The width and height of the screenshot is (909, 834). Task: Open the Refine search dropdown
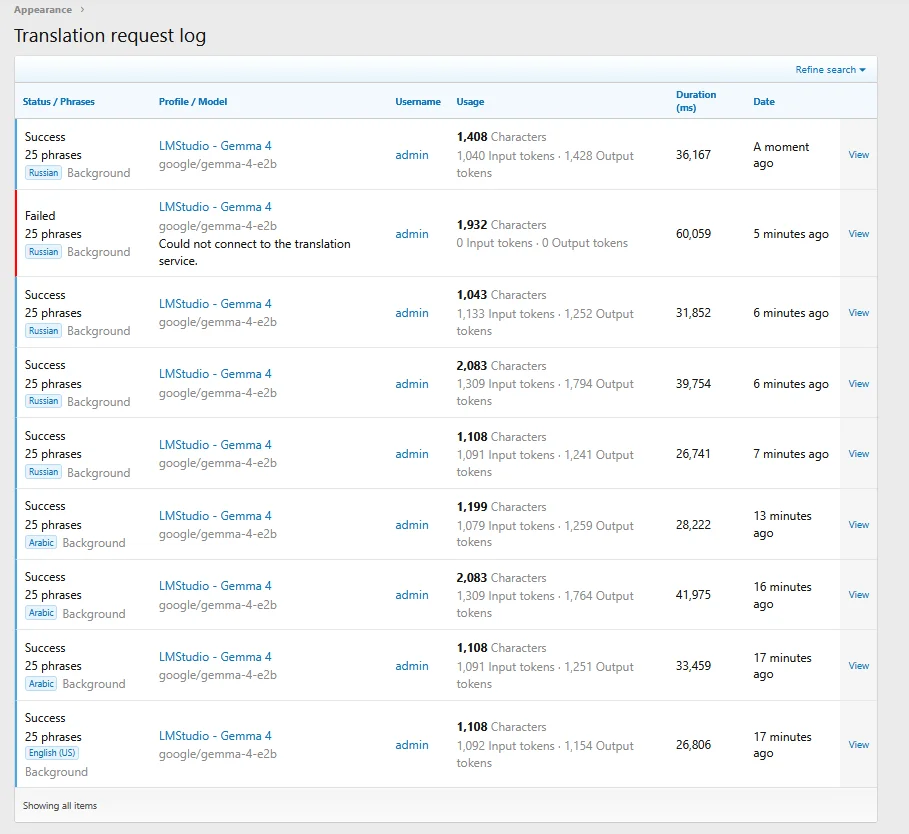(x=830, y=70)
